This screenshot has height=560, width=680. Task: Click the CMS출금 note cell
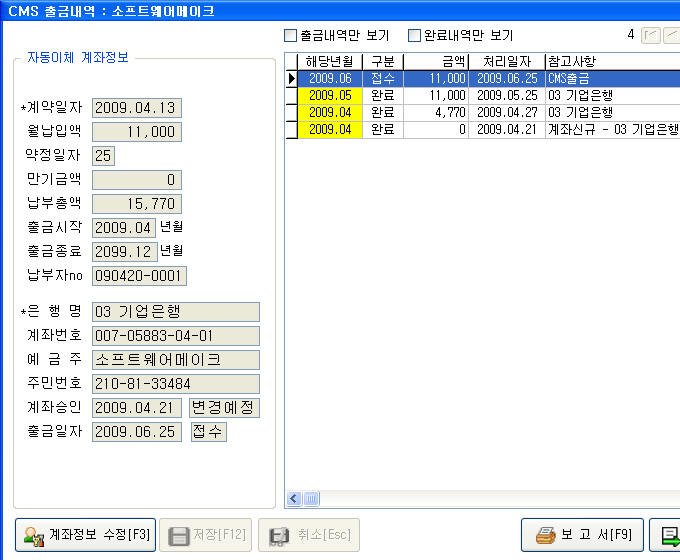click(612, 79)
